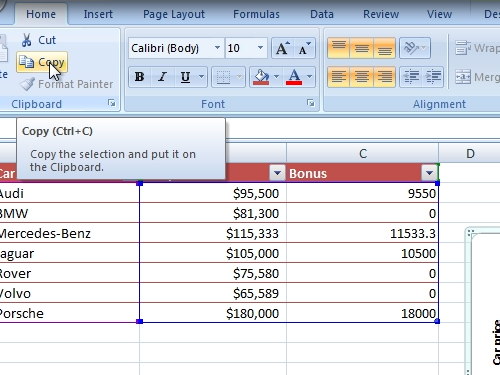Open the Page Layout tab

pos(174,14)
